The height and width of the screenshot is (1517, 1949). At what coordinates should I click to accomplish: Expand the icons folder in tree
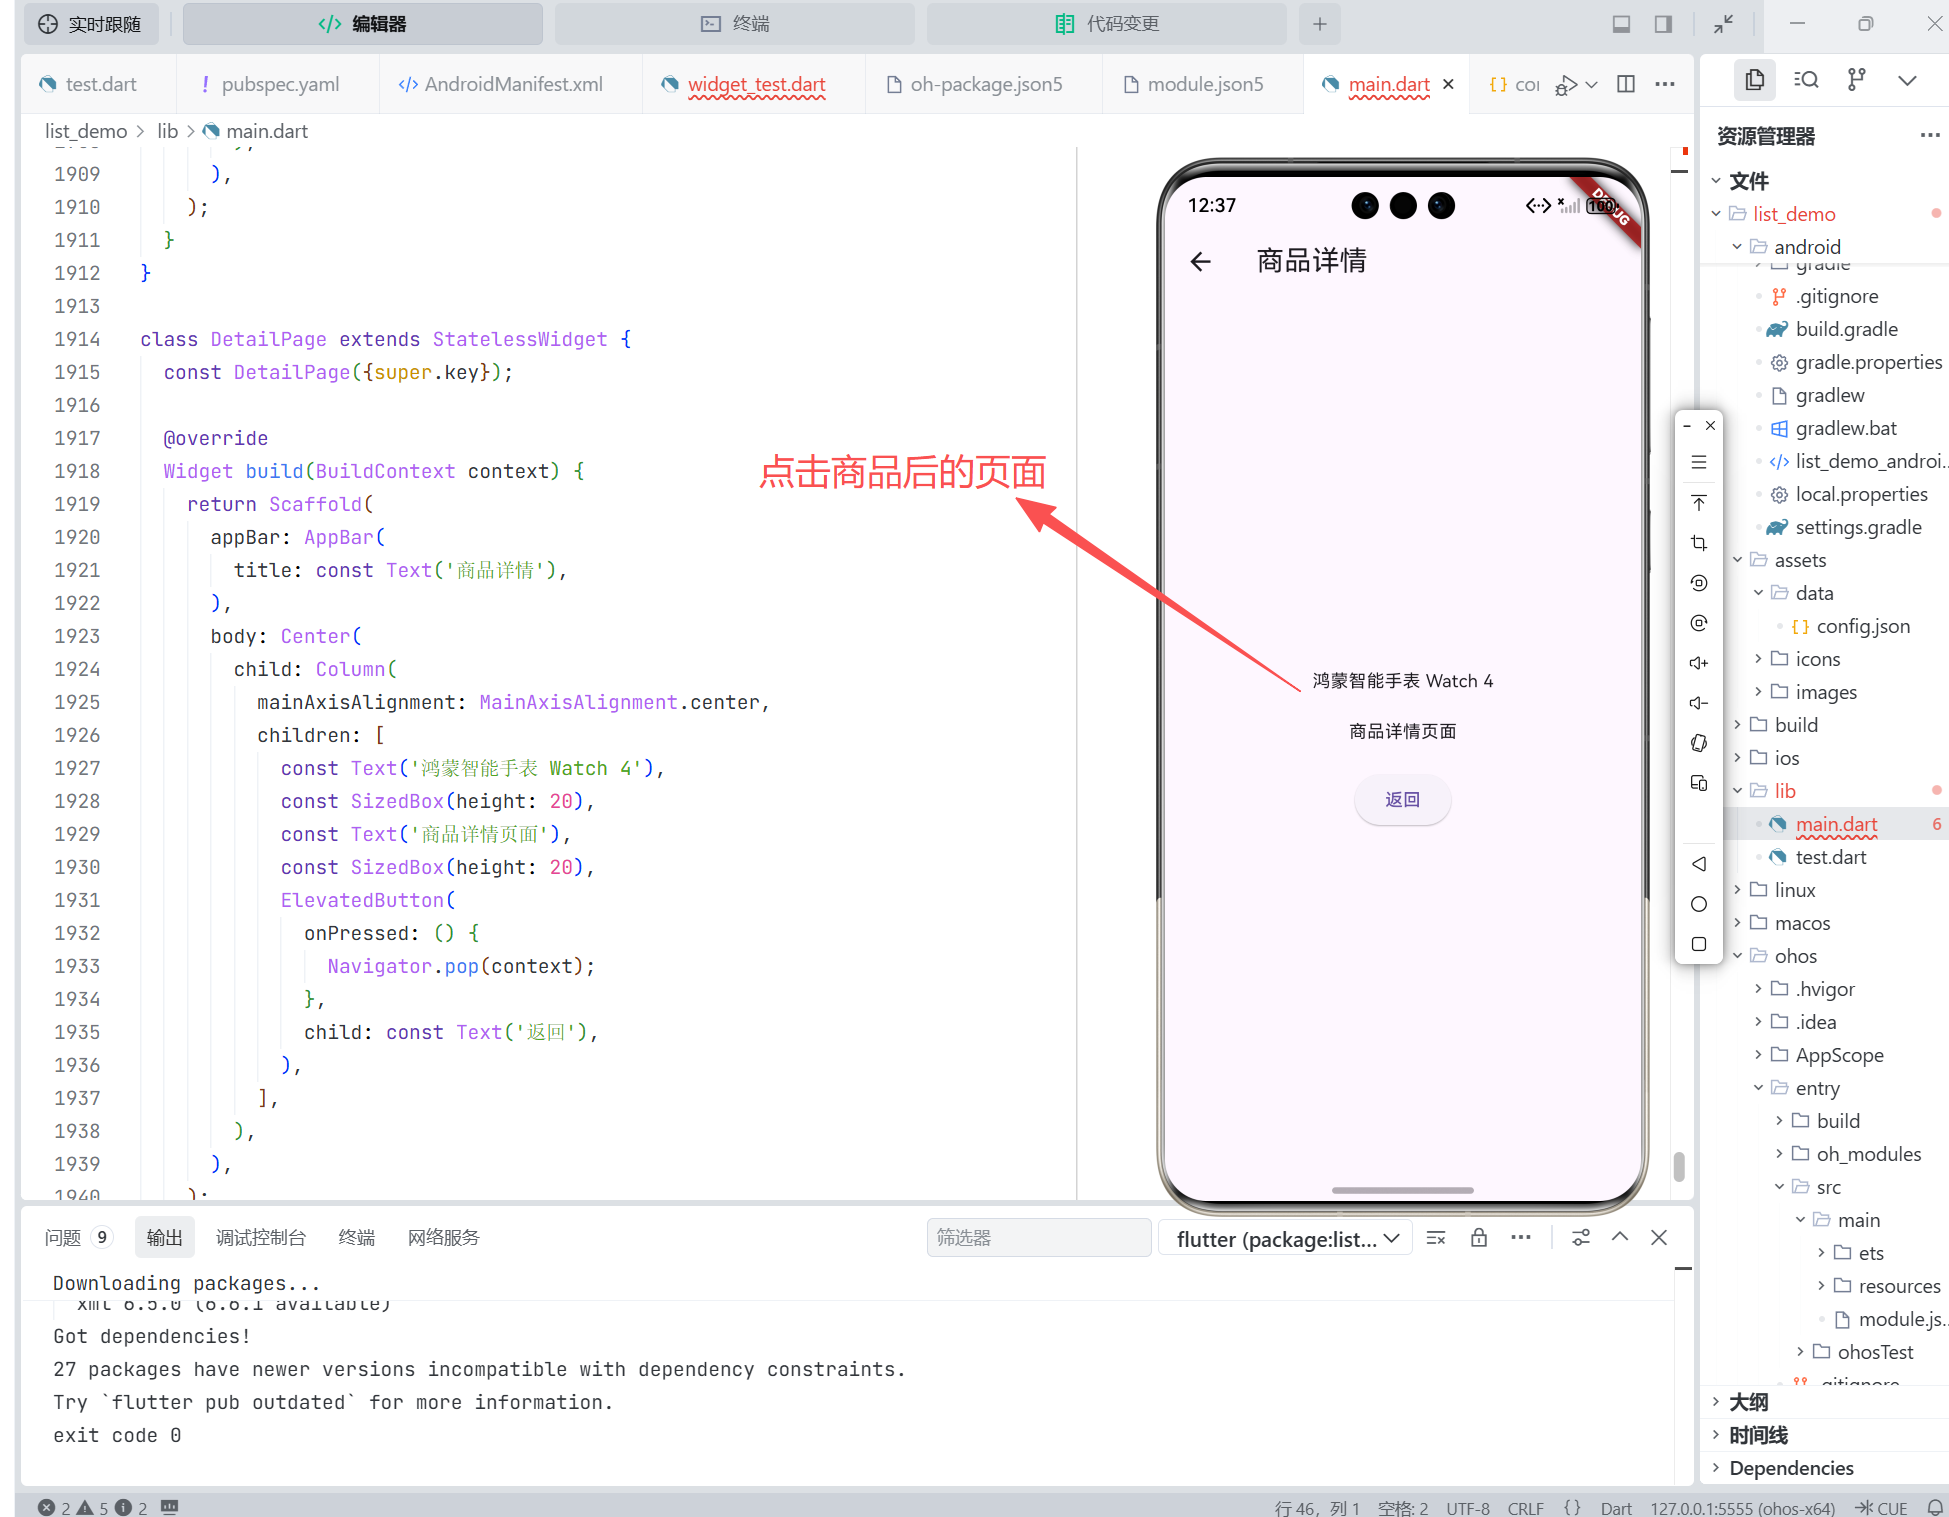[1817, 659]
